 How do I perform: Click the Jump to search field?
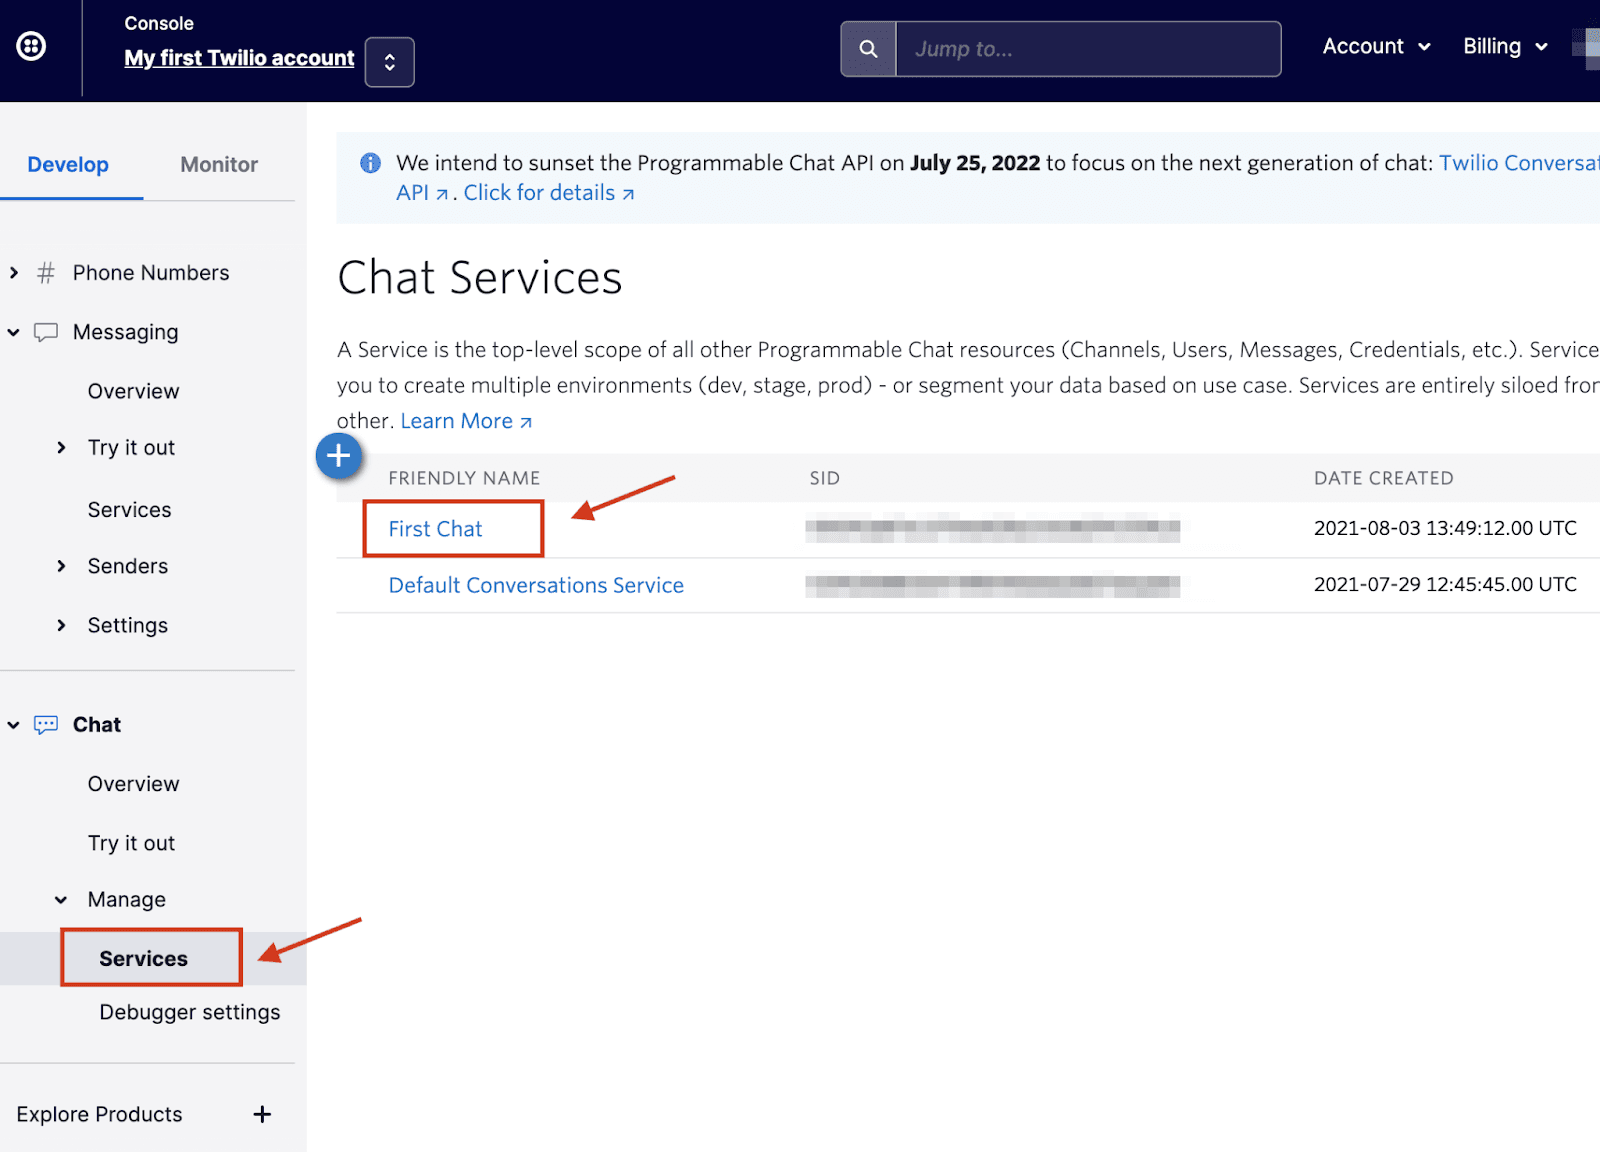pyautogui.click(x=1087, y=48)
